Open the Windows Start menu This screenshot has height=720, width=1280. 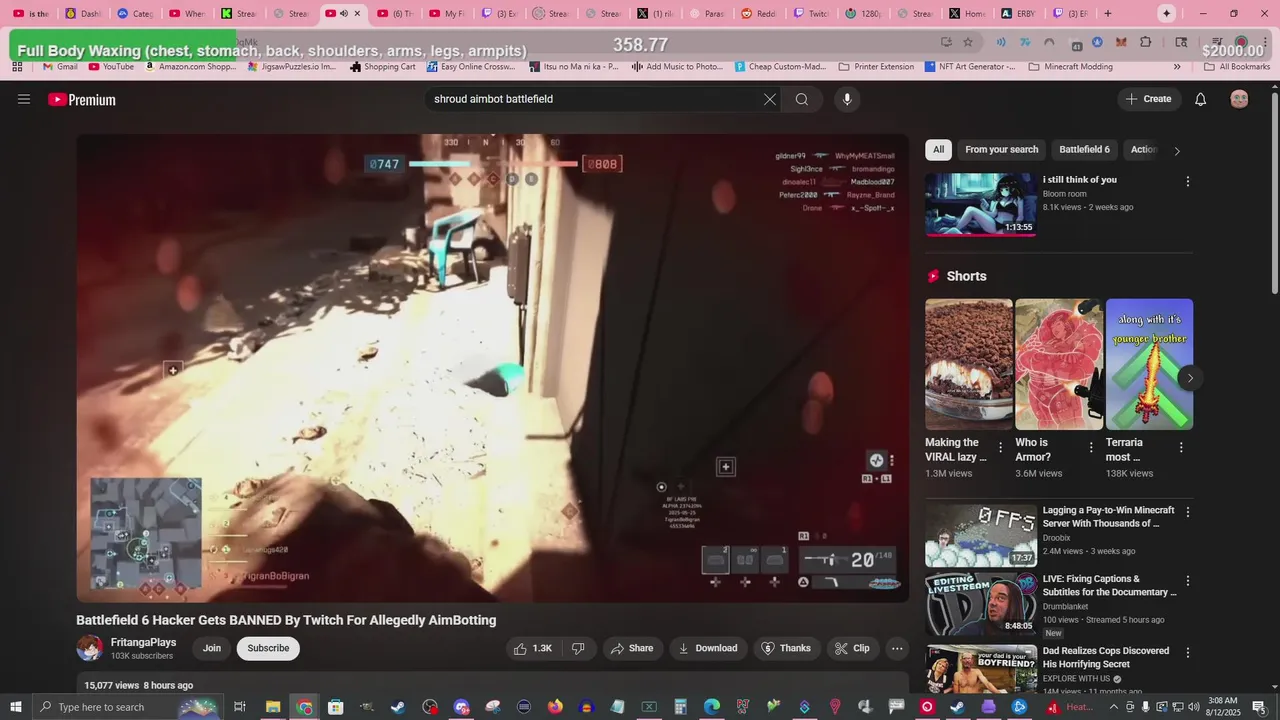(16, 707)
